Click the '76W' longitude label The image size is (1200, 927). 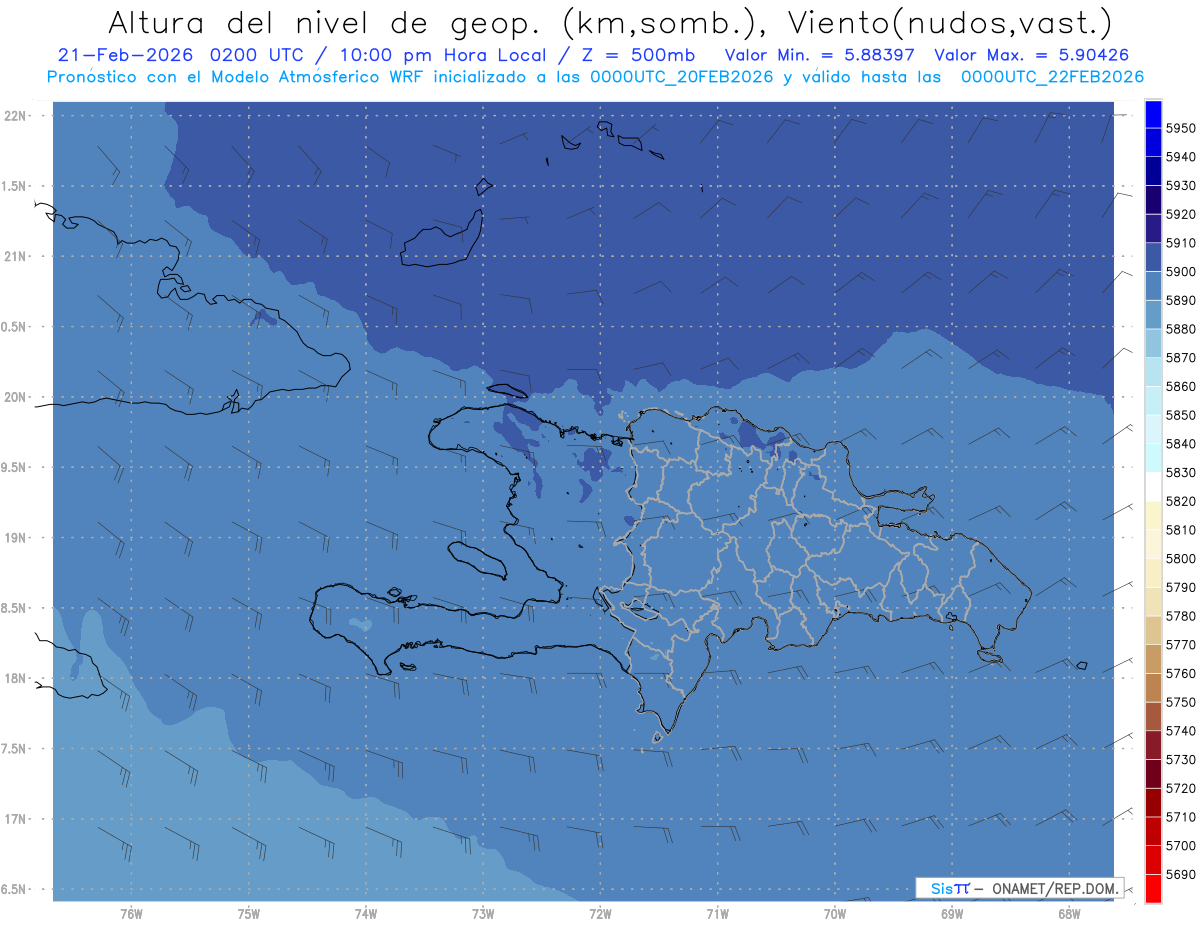coord(131,913)
